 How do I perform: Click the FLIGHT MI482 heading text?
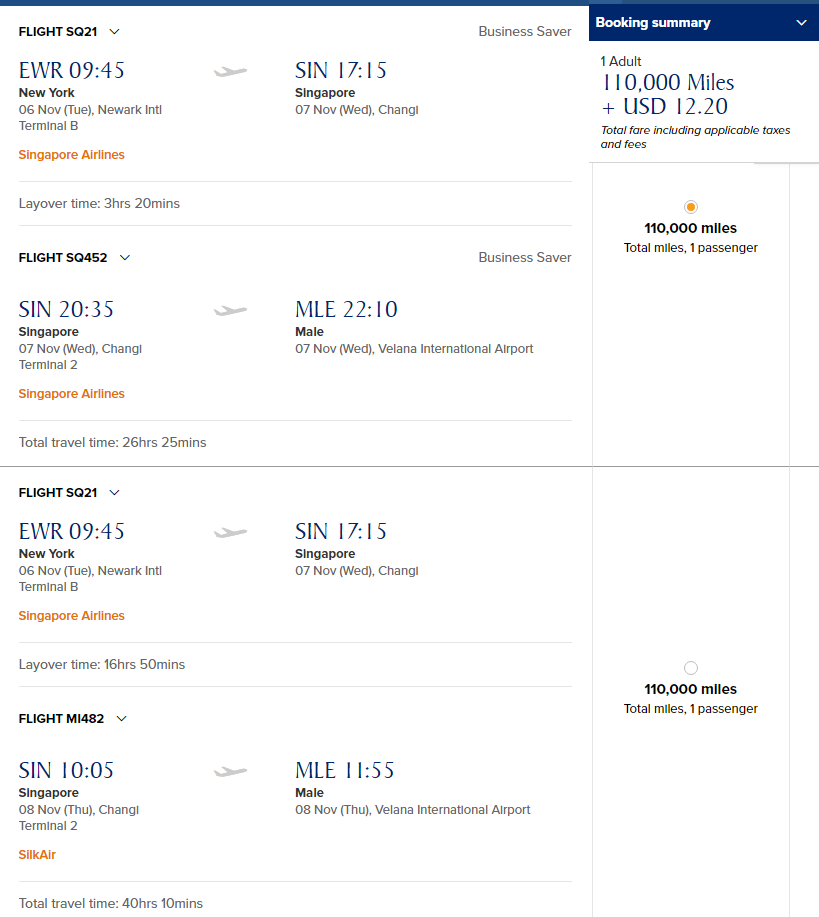[x=61, y=719]
